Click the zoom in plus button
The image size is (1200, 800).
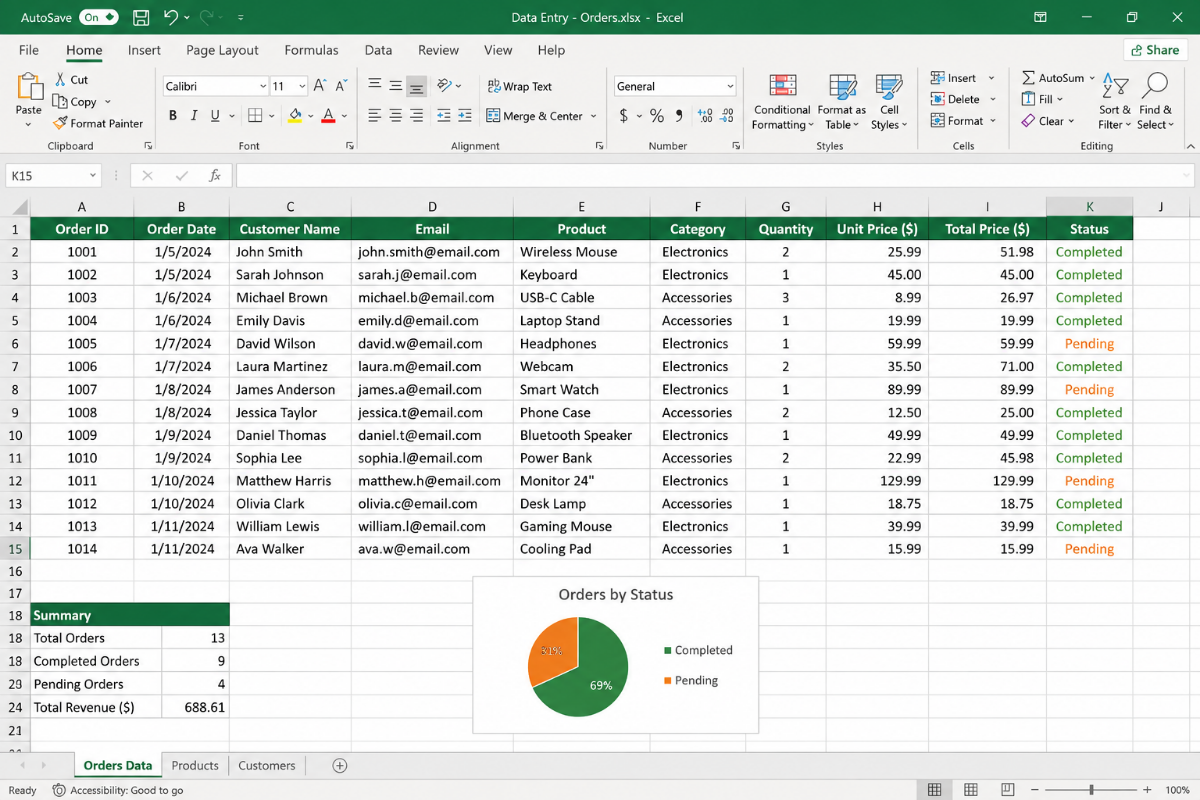[x=1145, y=790]
